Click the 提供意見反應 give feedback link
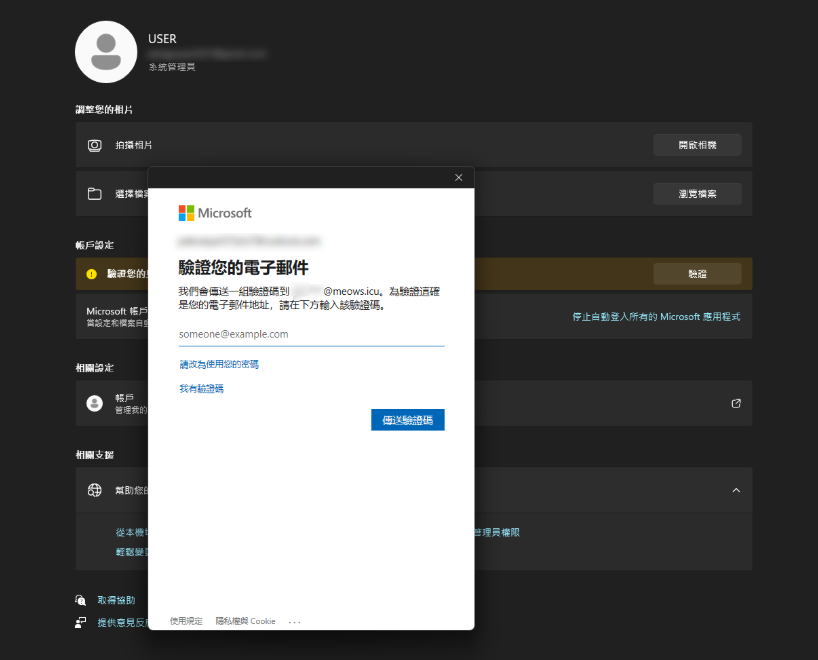 (x=123, y=622)
